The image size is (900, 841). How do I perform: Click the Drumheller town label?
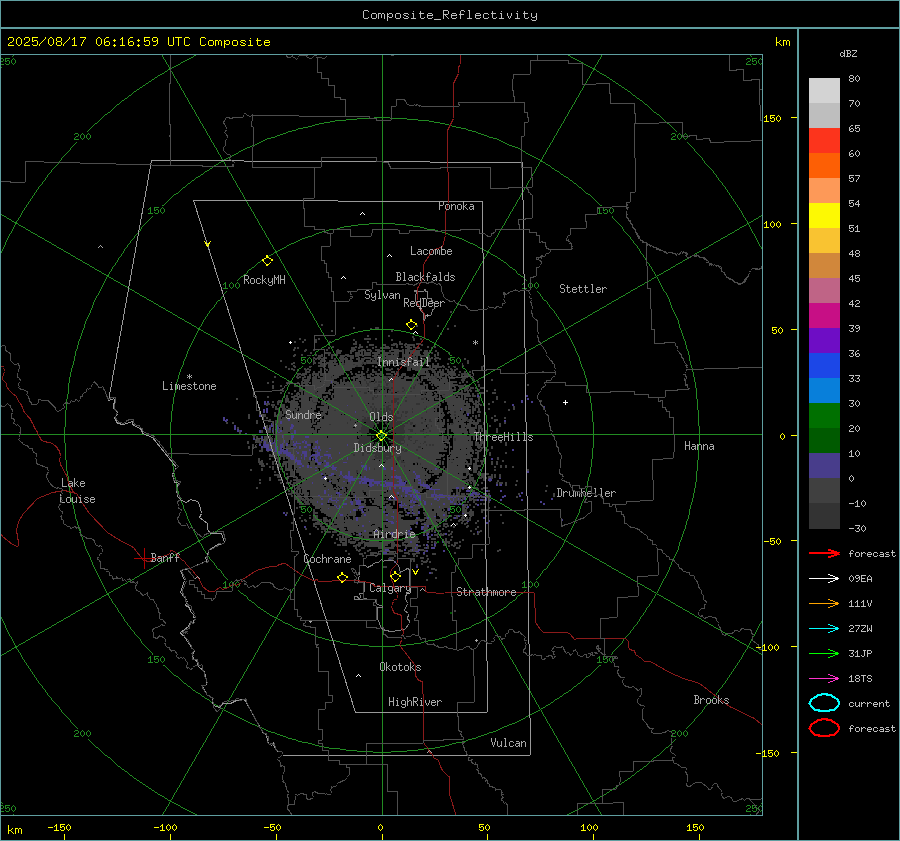click(586, 493)
